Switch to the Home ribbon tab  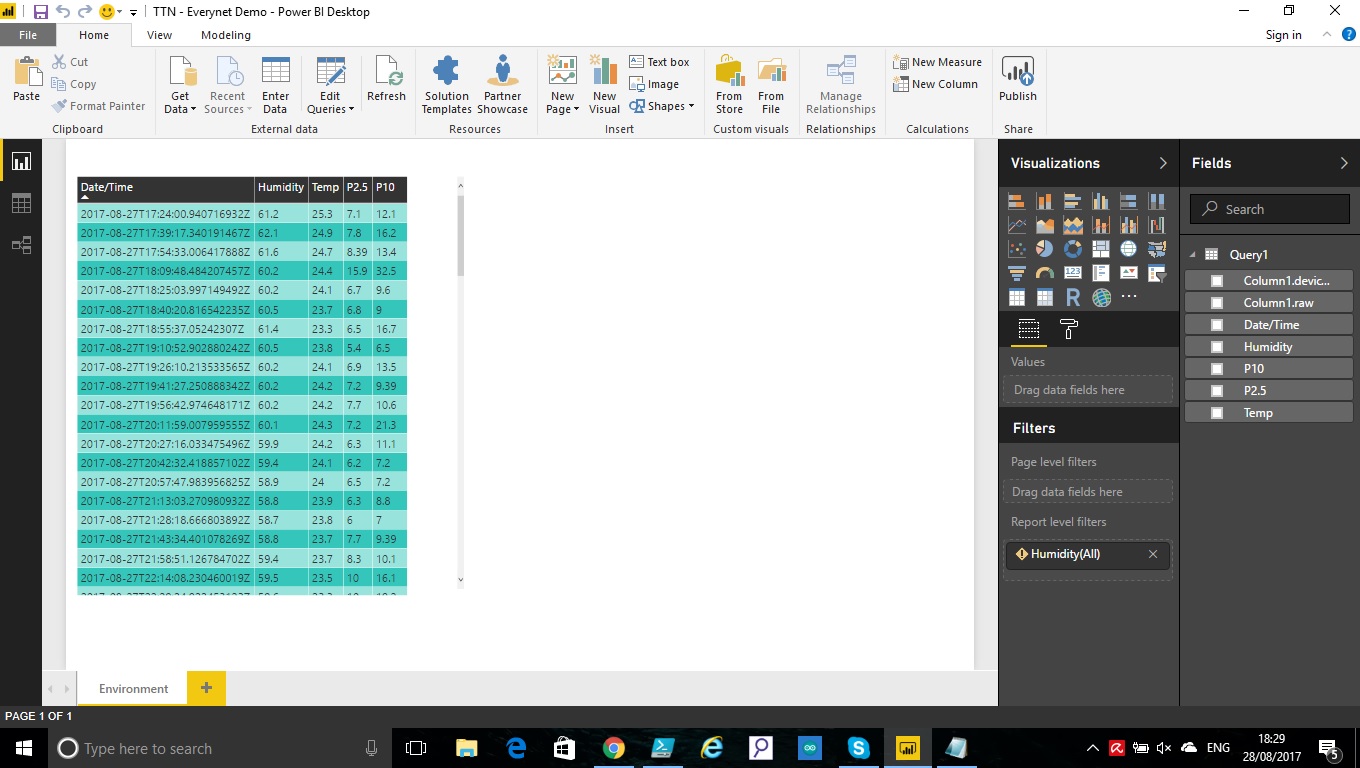(x=94, y=35)
